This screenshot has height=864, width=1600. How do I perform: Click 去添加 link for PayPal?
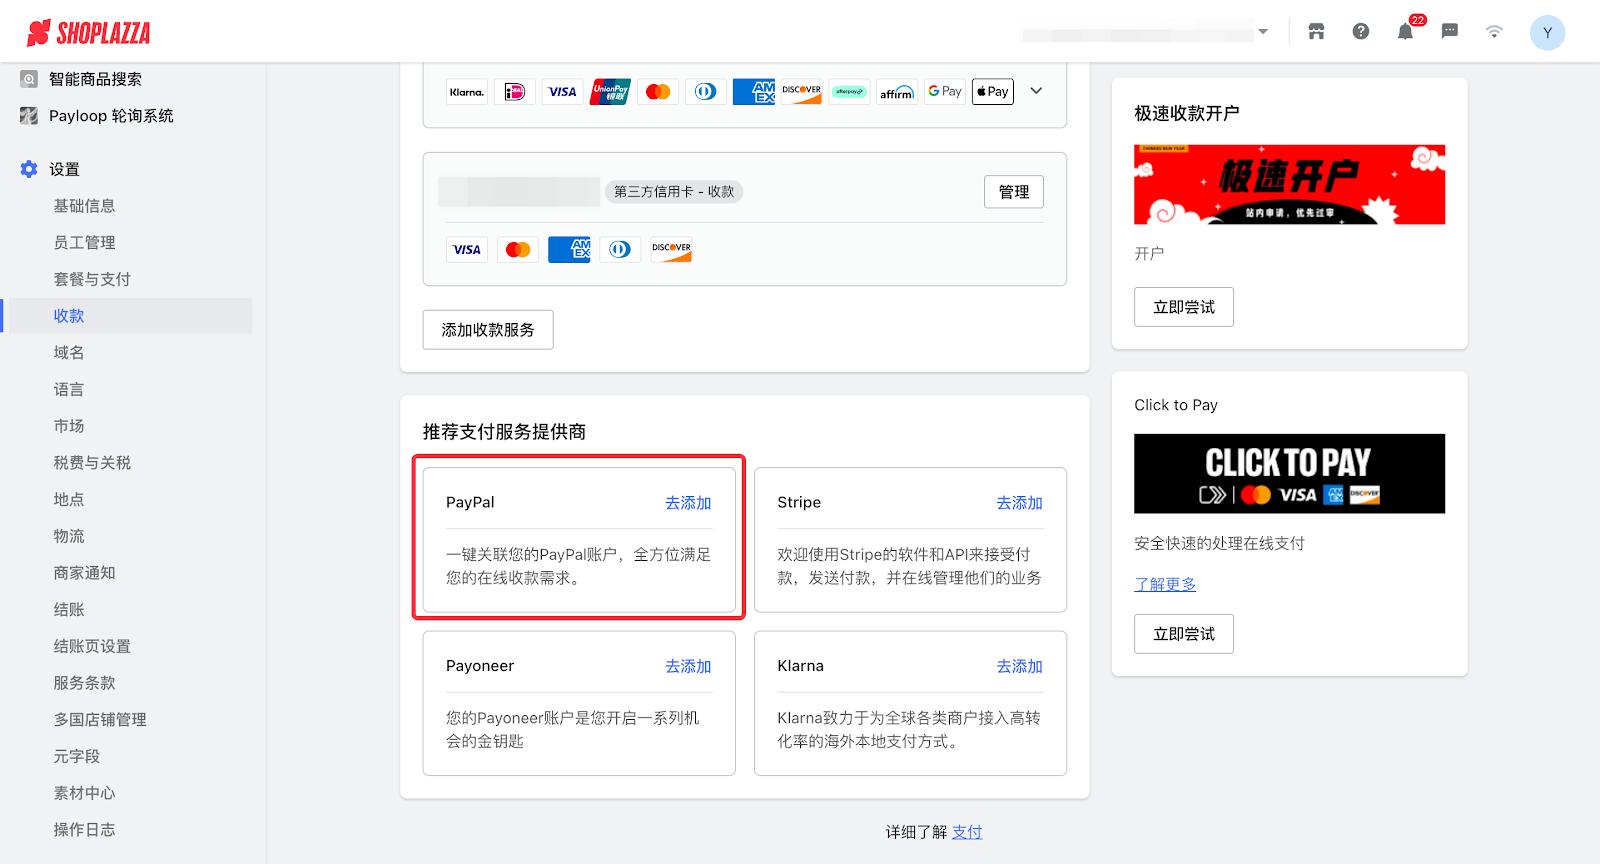(688, 503)
